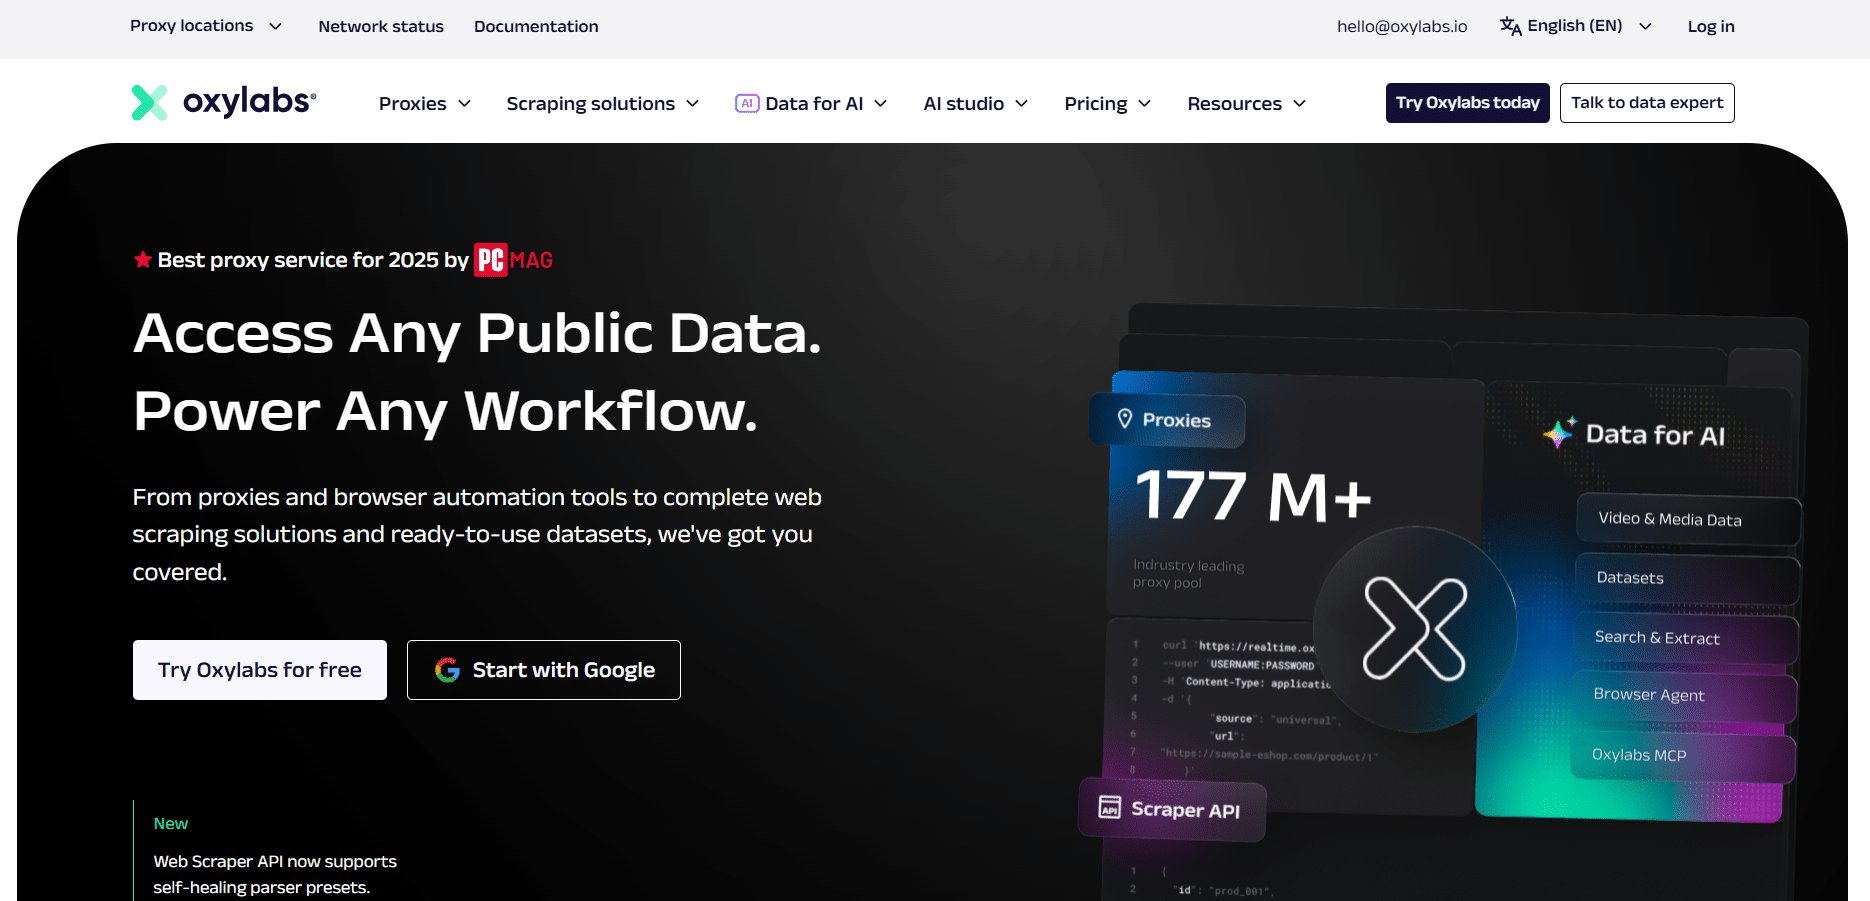This screenshot has width=1870, height=901.
Task: Click the 'Industry leading proxy pool' caption
Action: 1188,573
